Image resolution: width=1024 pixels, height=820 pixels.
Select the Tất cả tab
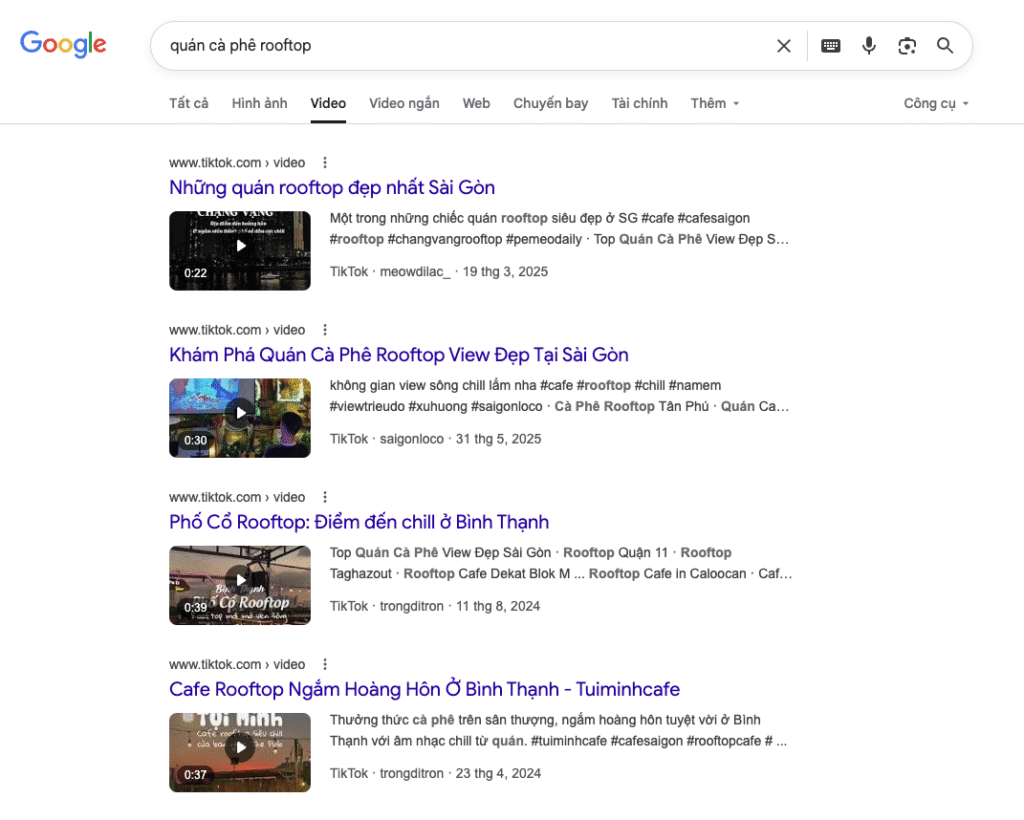tap(189, 103)
